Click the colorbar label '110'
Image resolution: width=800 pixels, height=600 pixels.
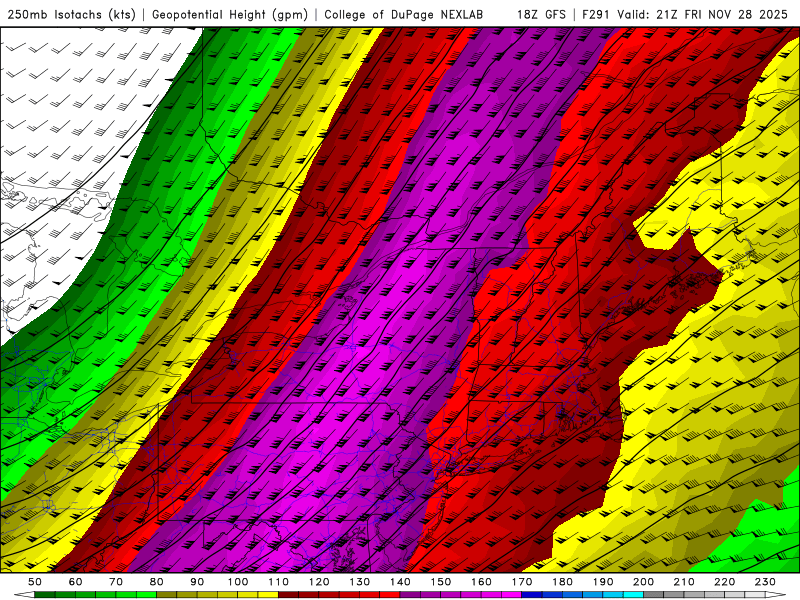point(278,582)
